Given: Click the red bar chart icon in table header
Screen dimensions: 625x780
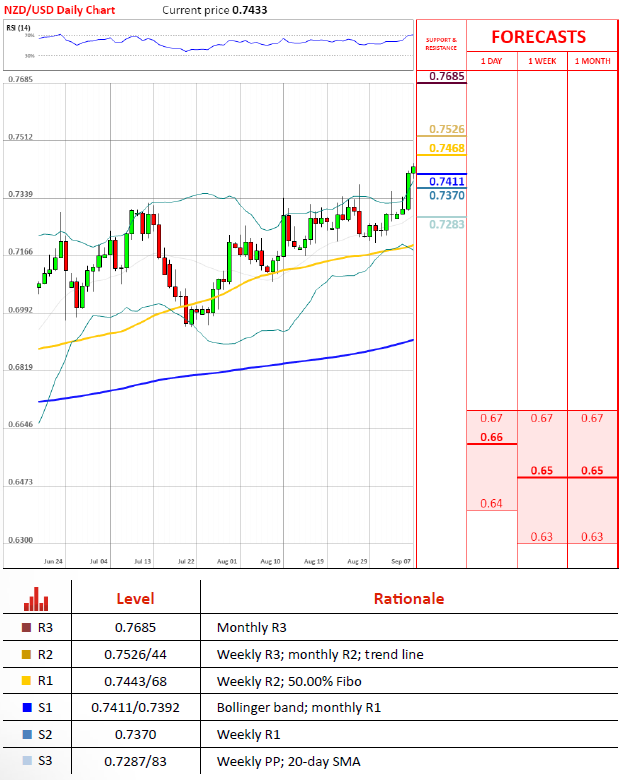Looking at the screenshot, I should point(37,598).
